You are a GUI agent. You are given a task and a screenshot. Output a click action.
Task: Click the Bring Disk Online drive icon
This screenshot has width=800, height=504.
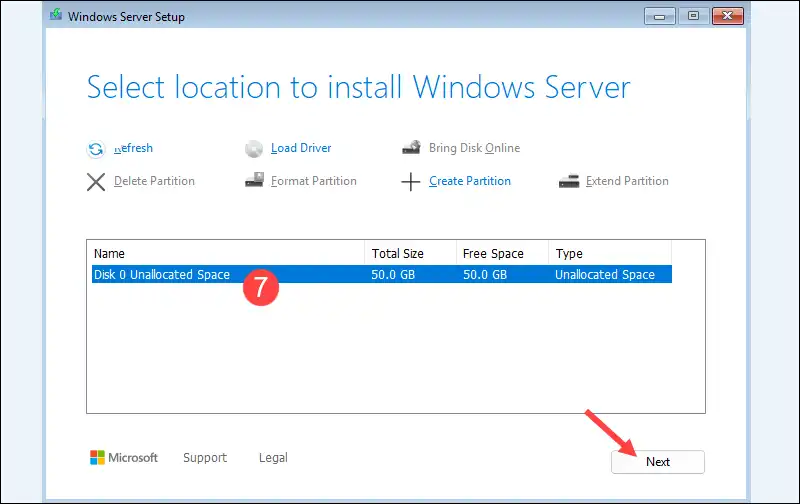[x=411, y=148]
